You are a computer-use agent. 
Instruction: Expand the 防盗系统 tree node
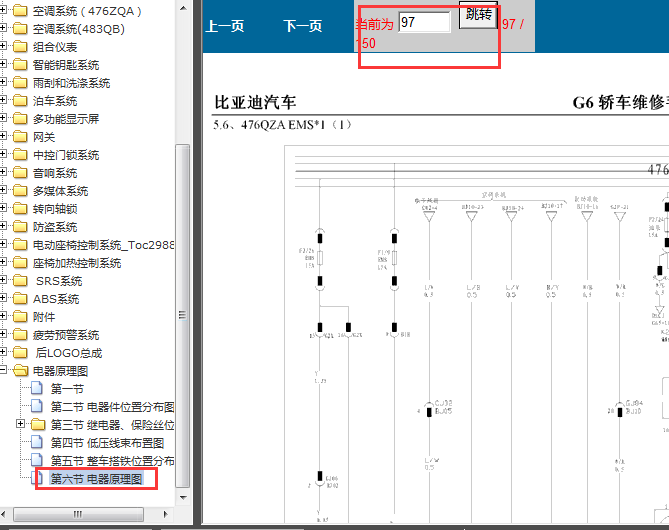point(3,226)
